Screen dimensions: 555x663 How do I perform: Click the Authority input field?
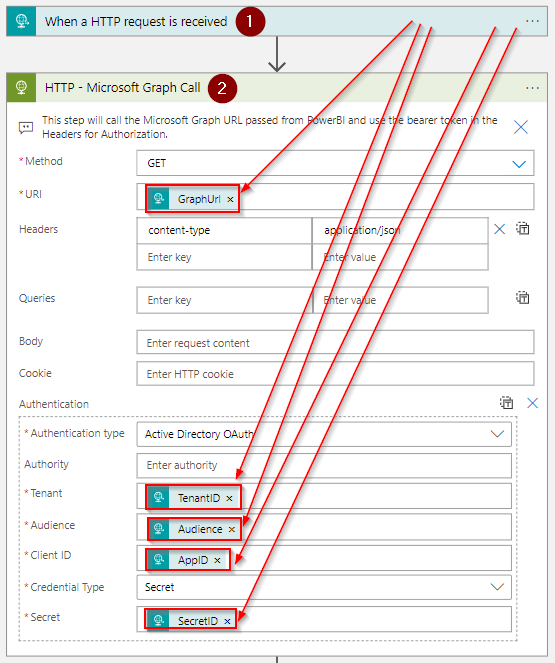tap(324, 466)
